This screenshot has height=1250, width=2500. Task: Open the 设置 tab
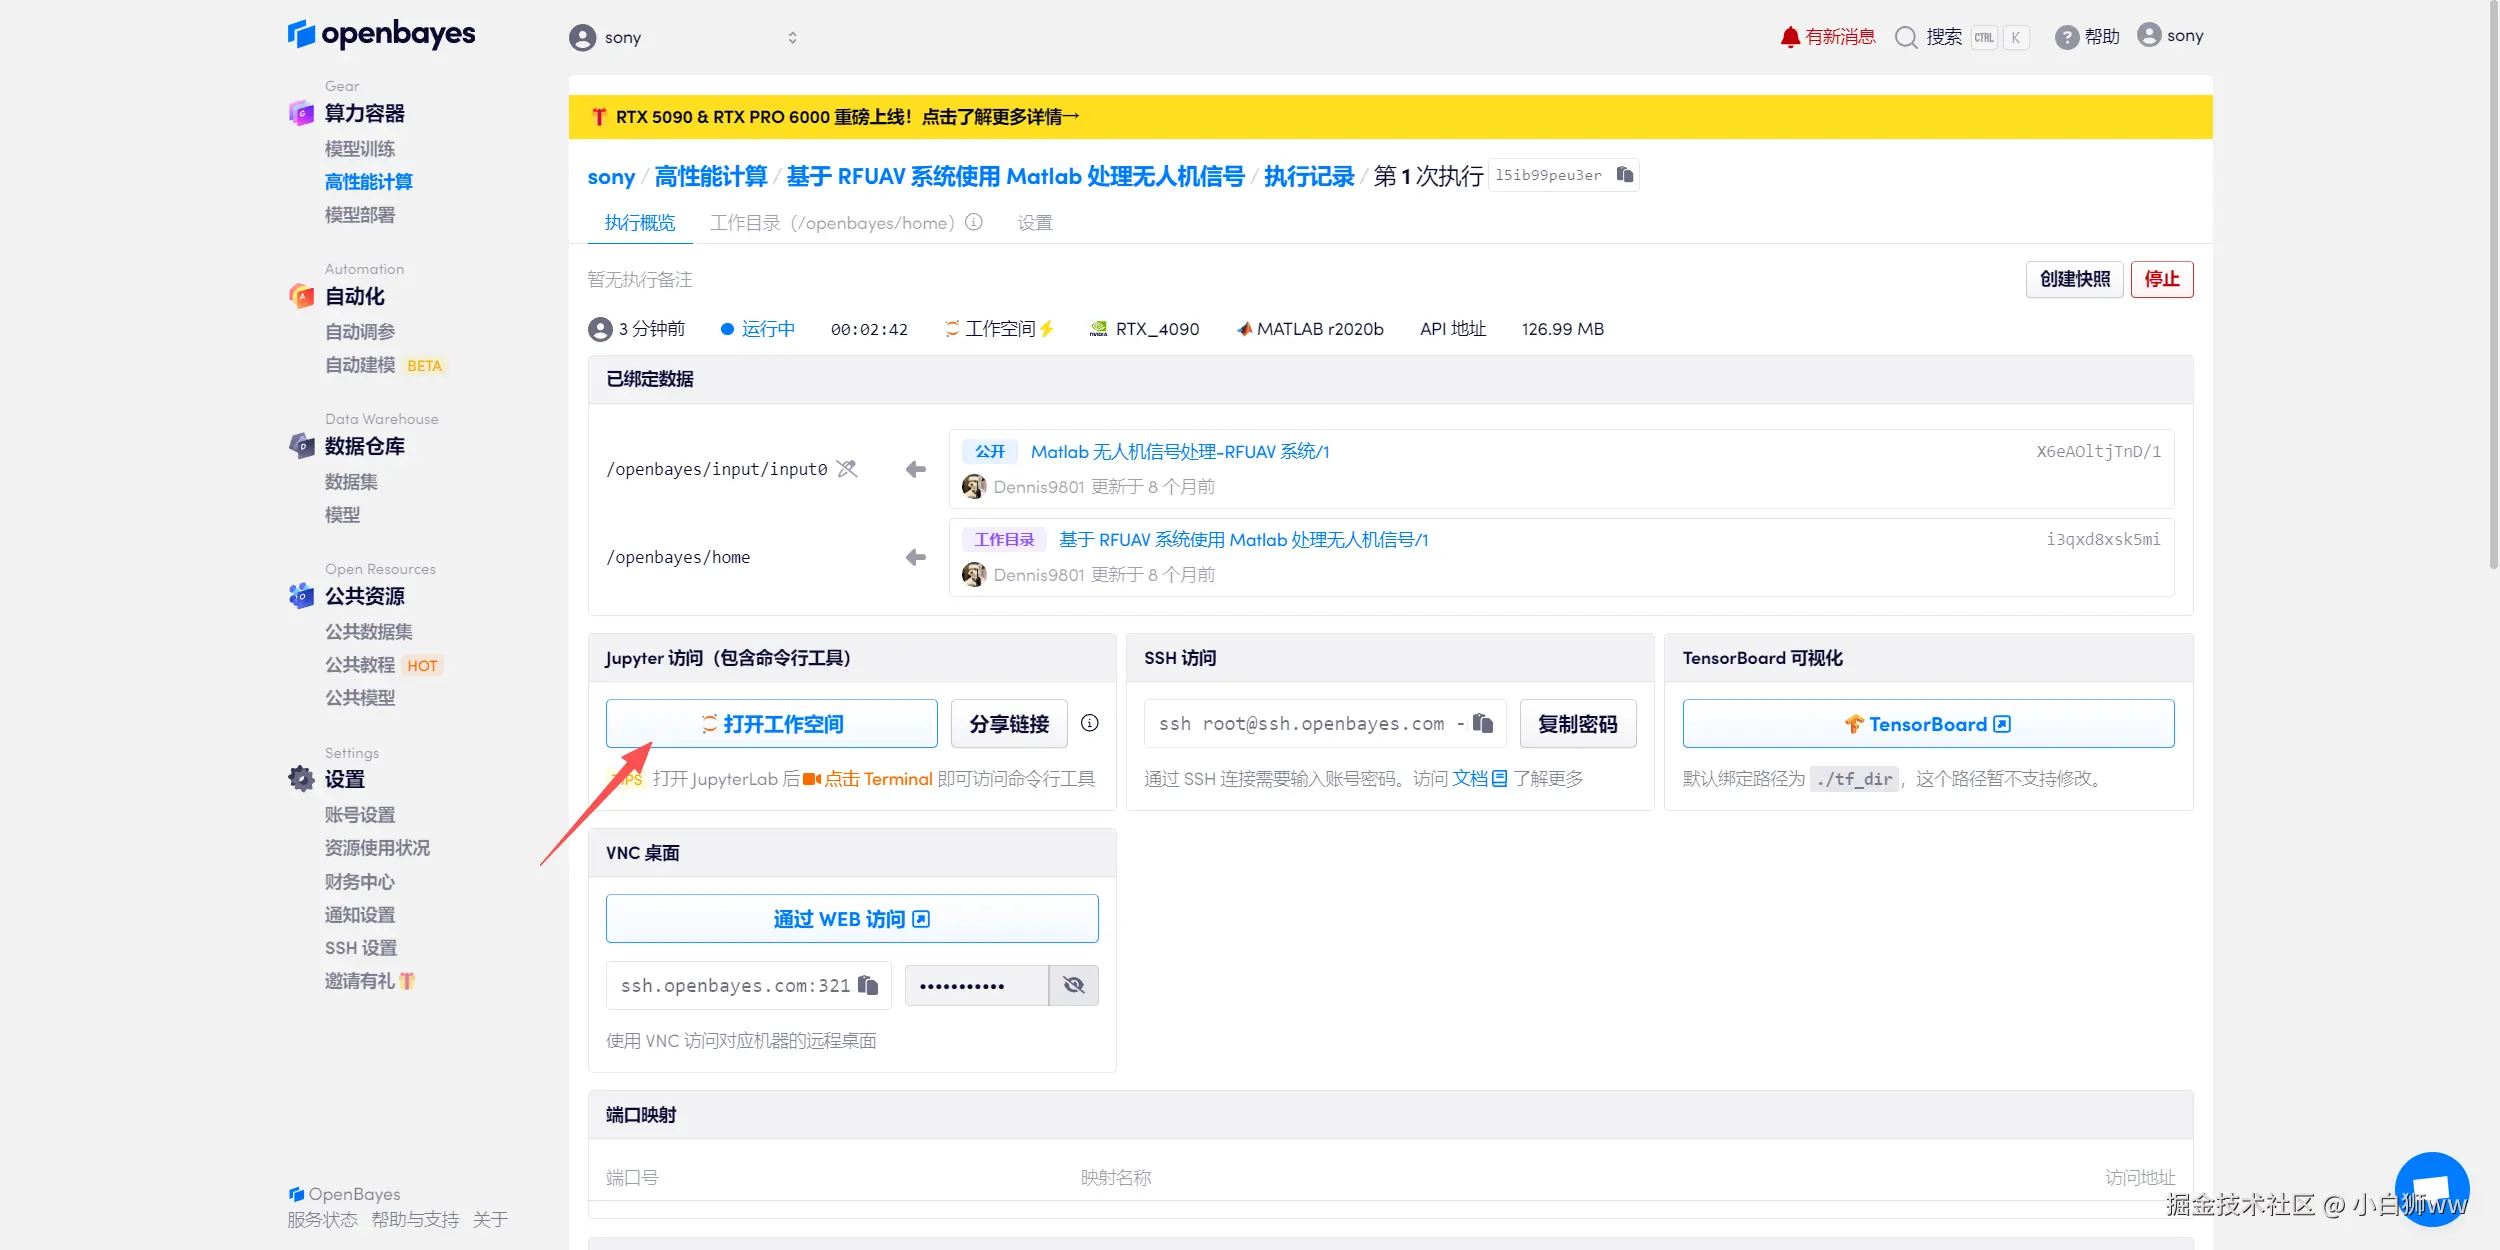pyautogui.click(x=1035, y=222)
